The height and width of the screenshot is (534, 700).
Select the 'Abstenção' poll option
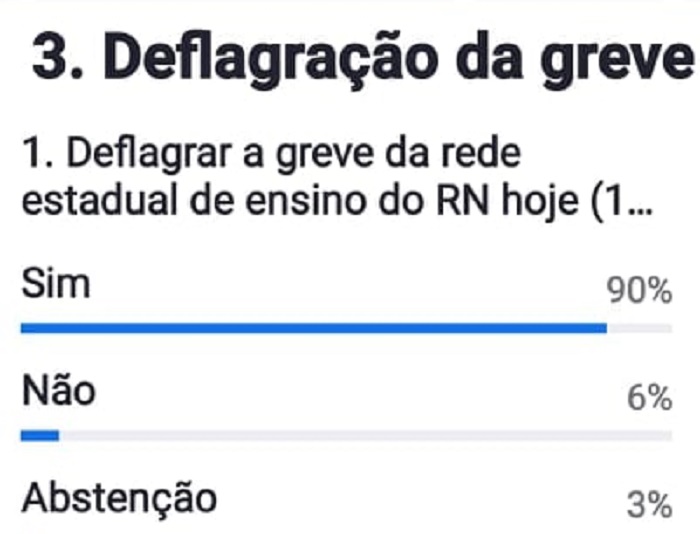pos(119,499)
